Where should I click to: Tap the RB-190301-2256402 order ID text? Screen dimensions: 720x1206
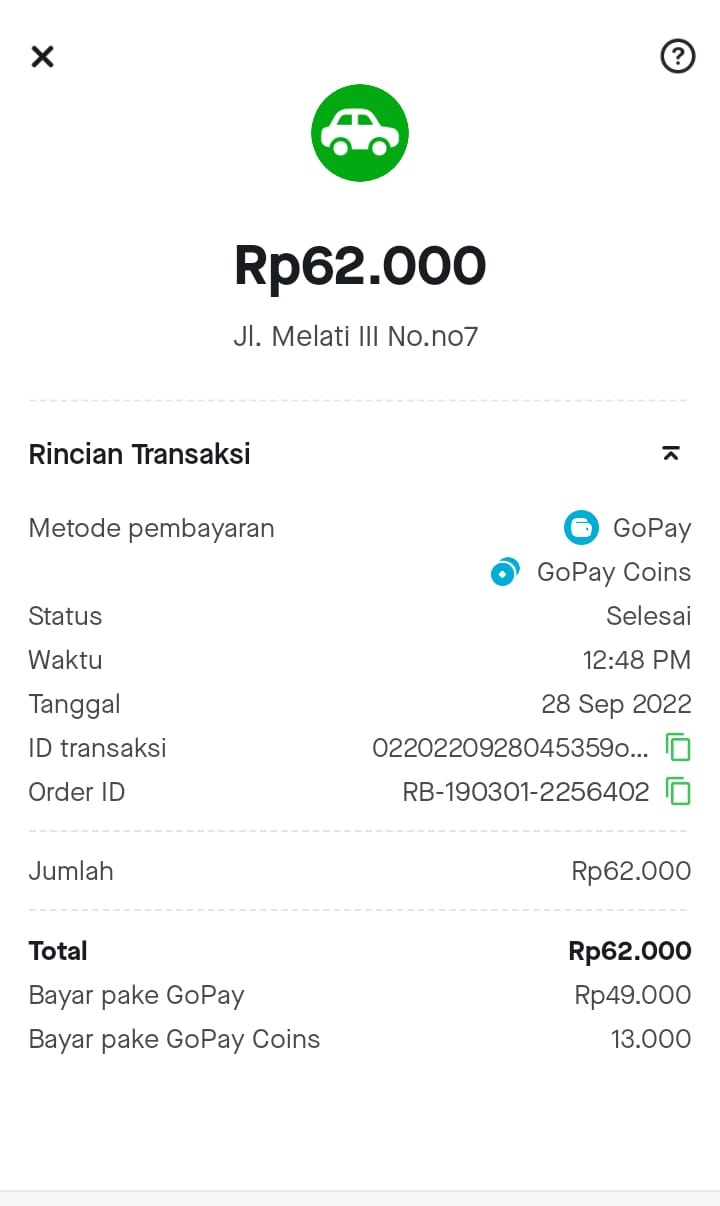pyautogui.click(x=526, y=792)
